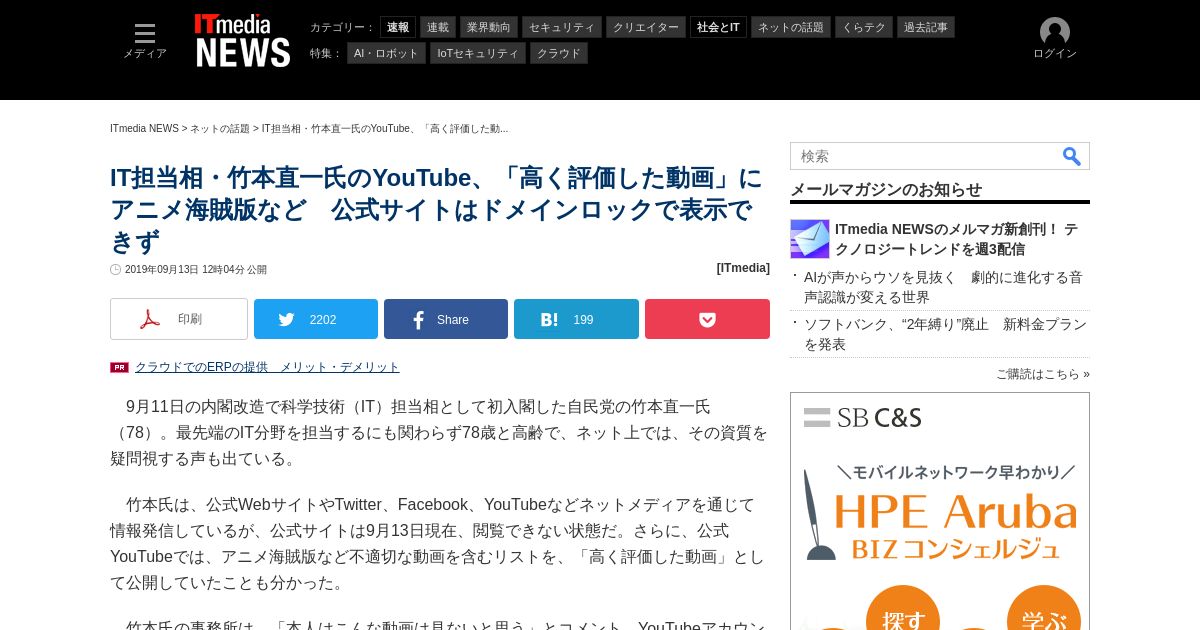Open the クラウド feature

pyautogui.click(x=559, y=53)
